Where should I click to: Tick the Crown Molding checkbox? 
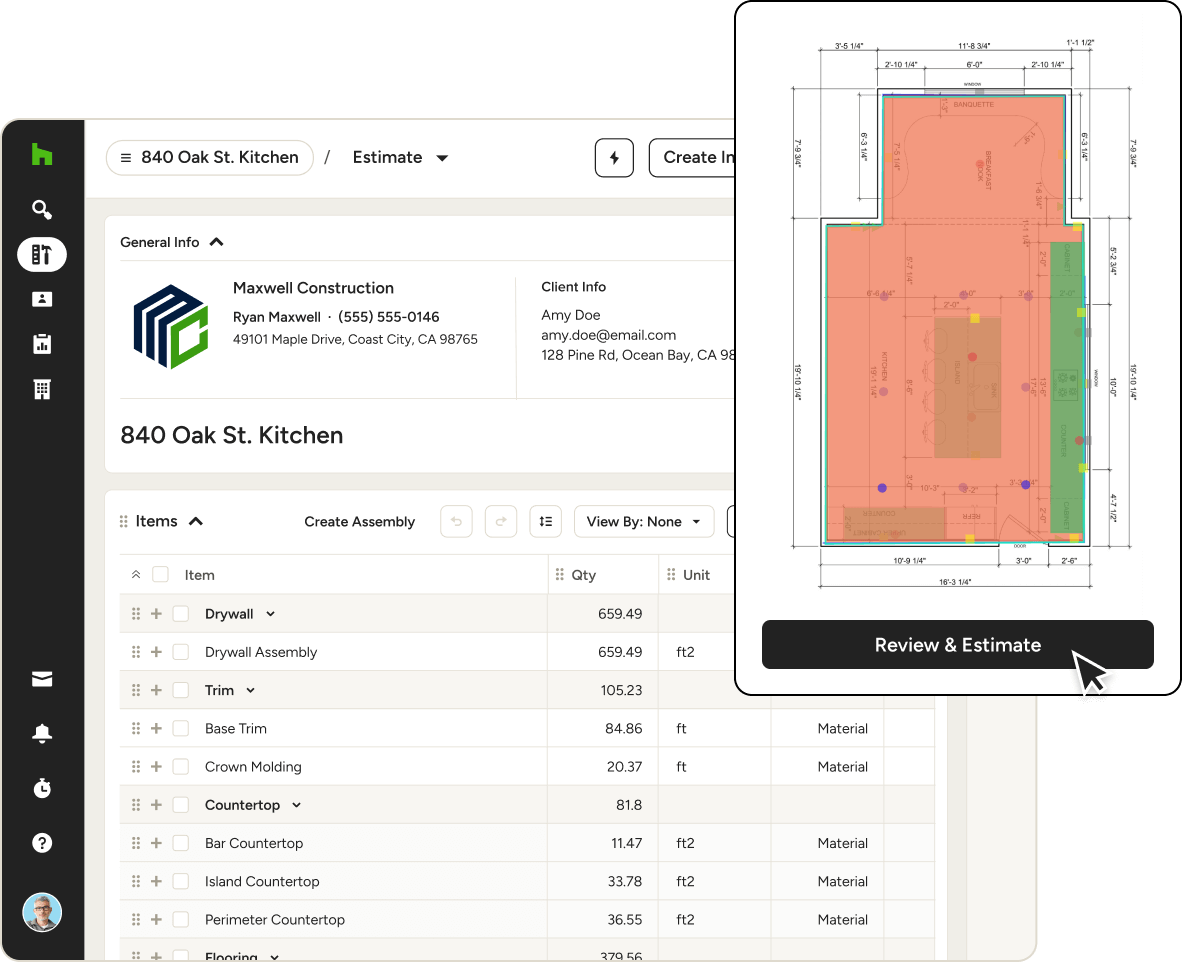coord(181,767)
